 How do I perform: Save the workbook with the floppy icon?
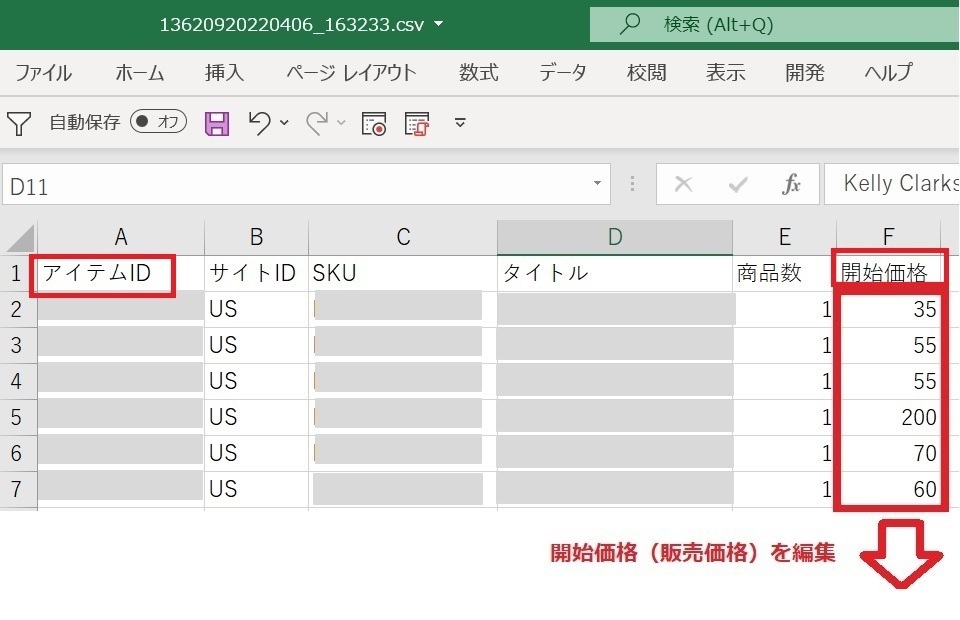[x=217, y=123]
